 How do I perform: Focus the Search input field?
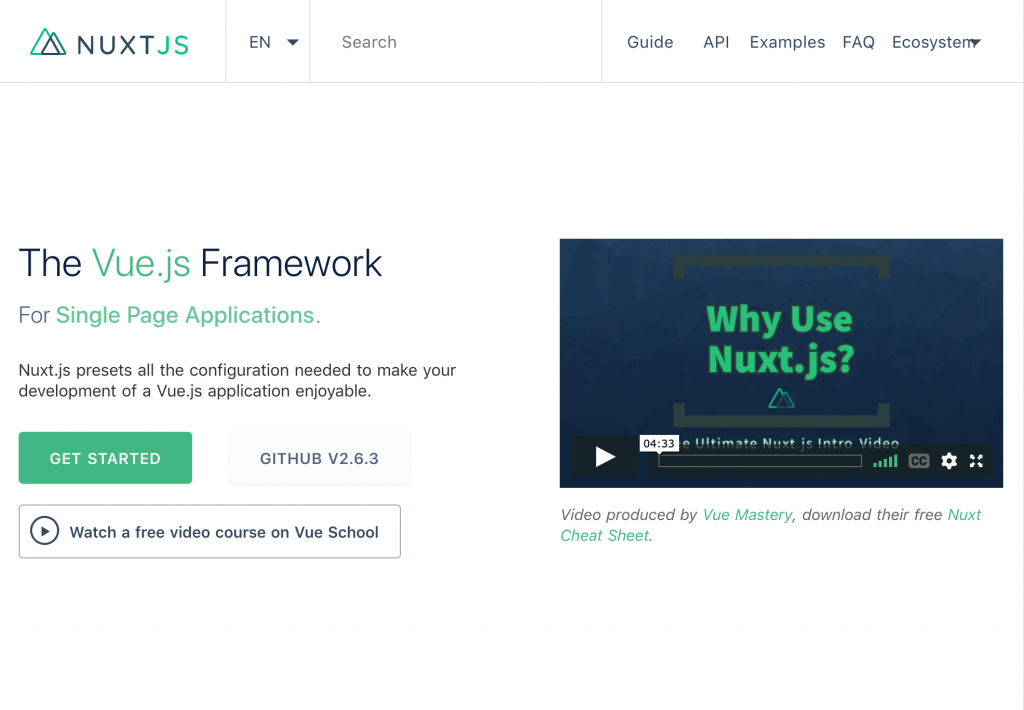456,42
